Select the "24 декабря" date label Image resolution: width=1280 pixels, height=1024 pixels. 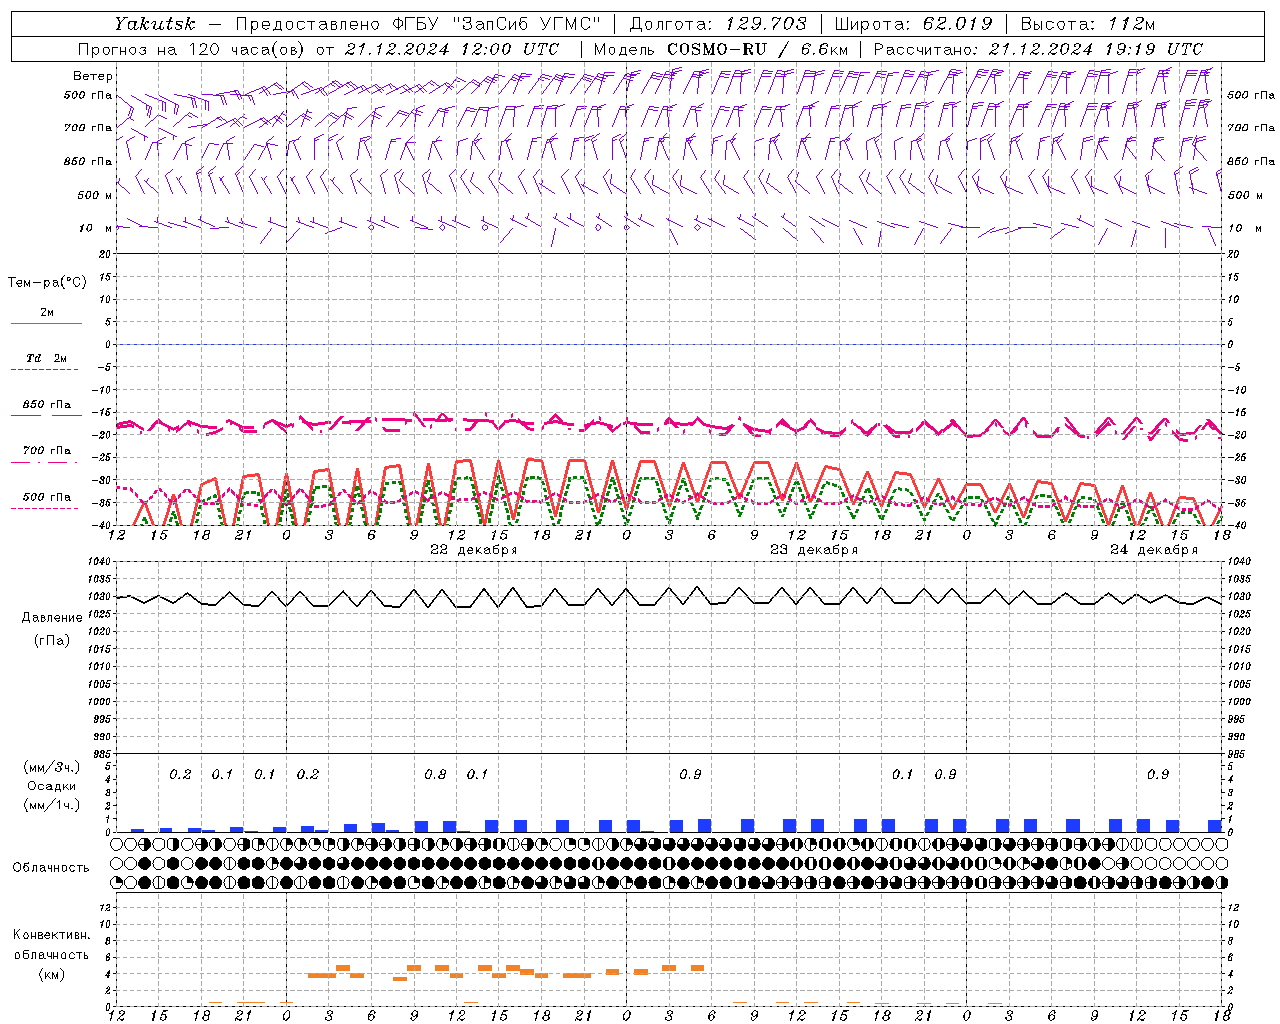(x=1154, y=550)
